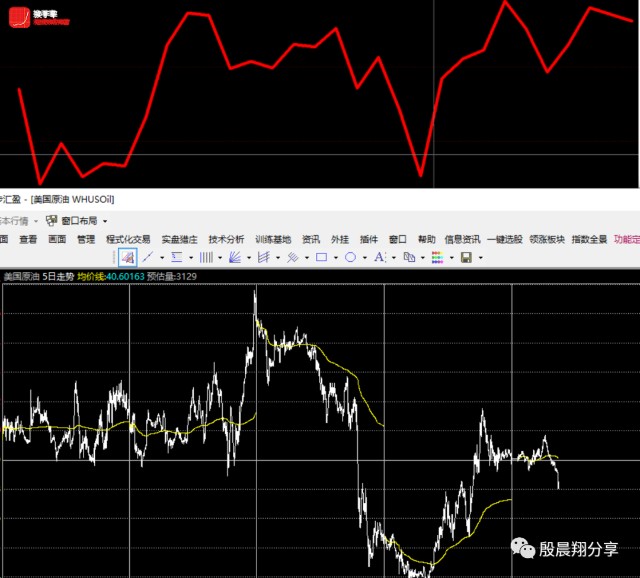Screen dimensions: 640x578
Task: Select the drawing pencil tool icon
Action: [127, 258]
